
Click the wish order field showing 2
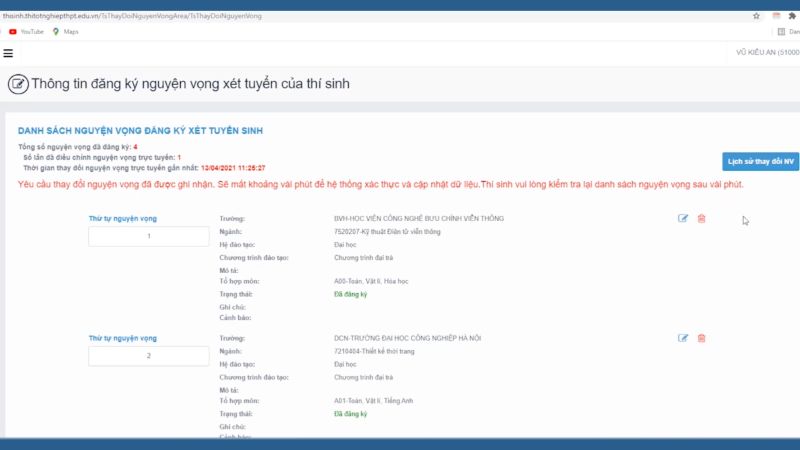point(149,356)
